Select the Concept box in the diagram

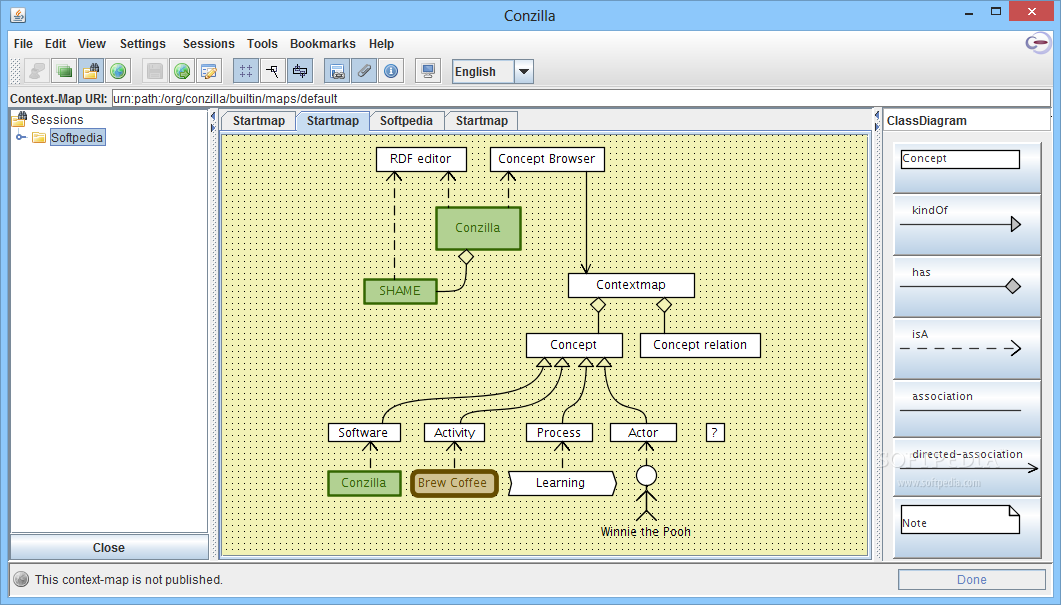pos(574,345)
